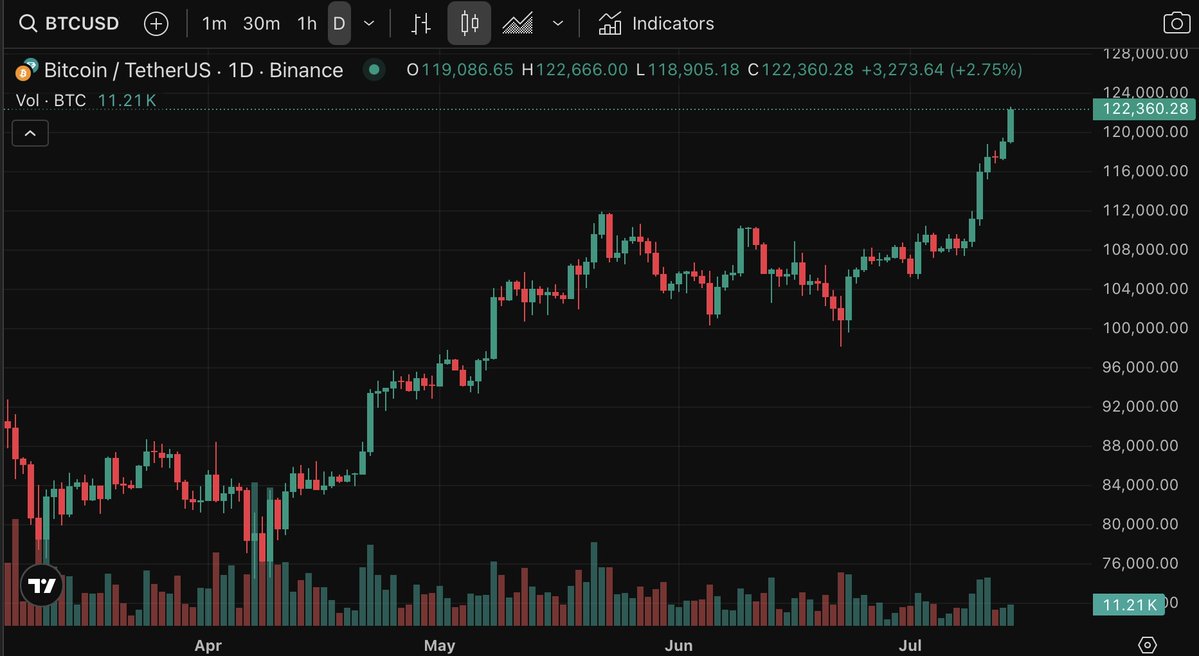
Task: Collapse the indicator legend with the chevron
Action: coord(30,134)
